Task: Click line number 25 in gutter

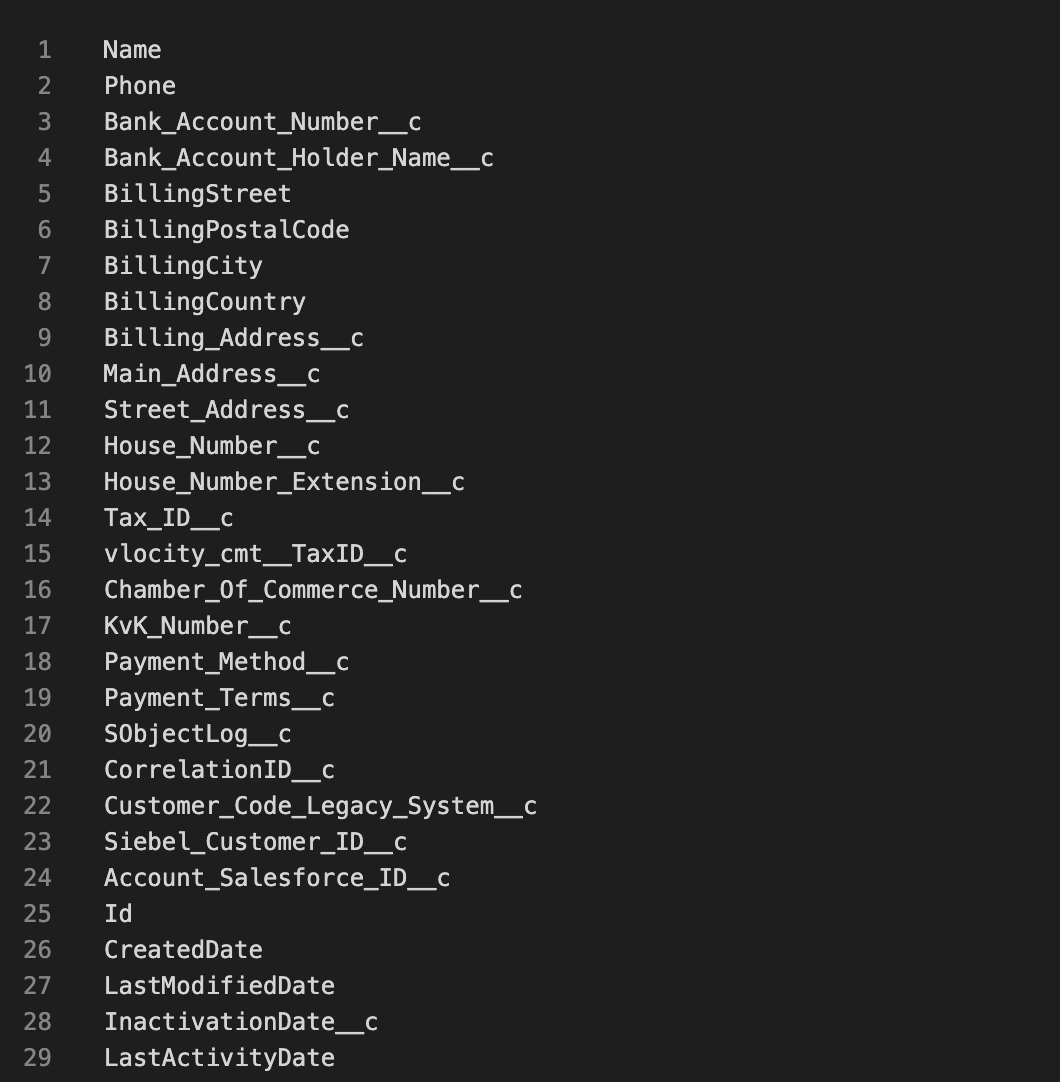Action: (37, 914)
